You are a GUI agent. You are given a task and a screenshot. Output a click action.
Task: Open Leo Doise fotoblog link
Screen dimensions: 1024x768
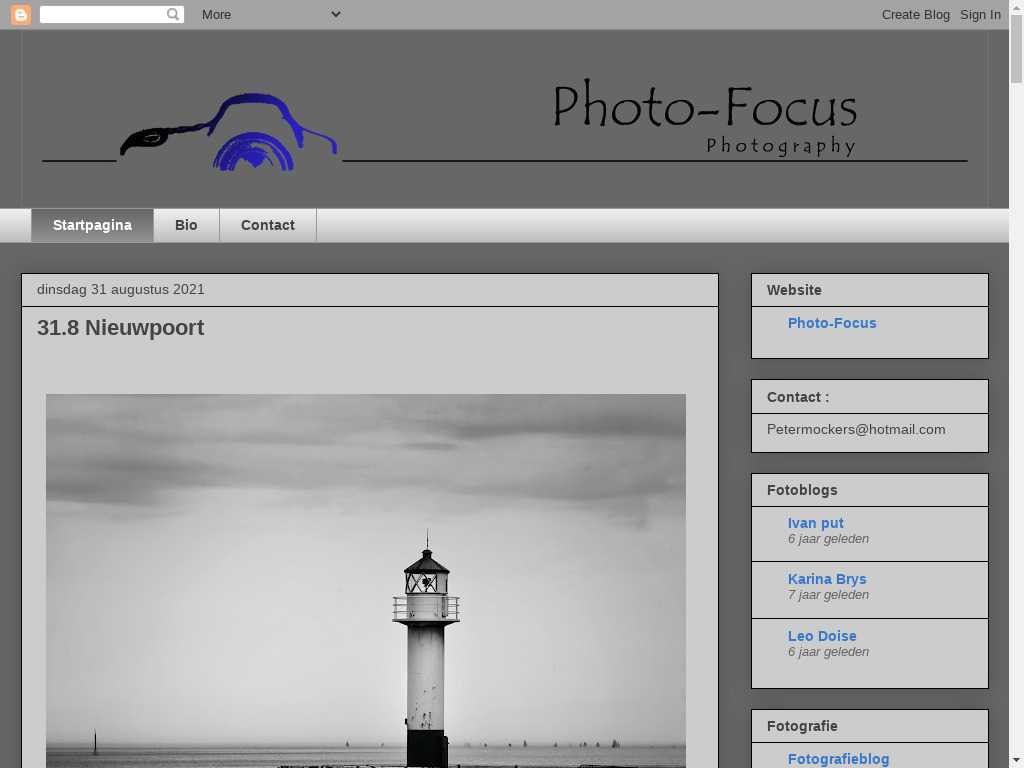click(x=821, y=636)
